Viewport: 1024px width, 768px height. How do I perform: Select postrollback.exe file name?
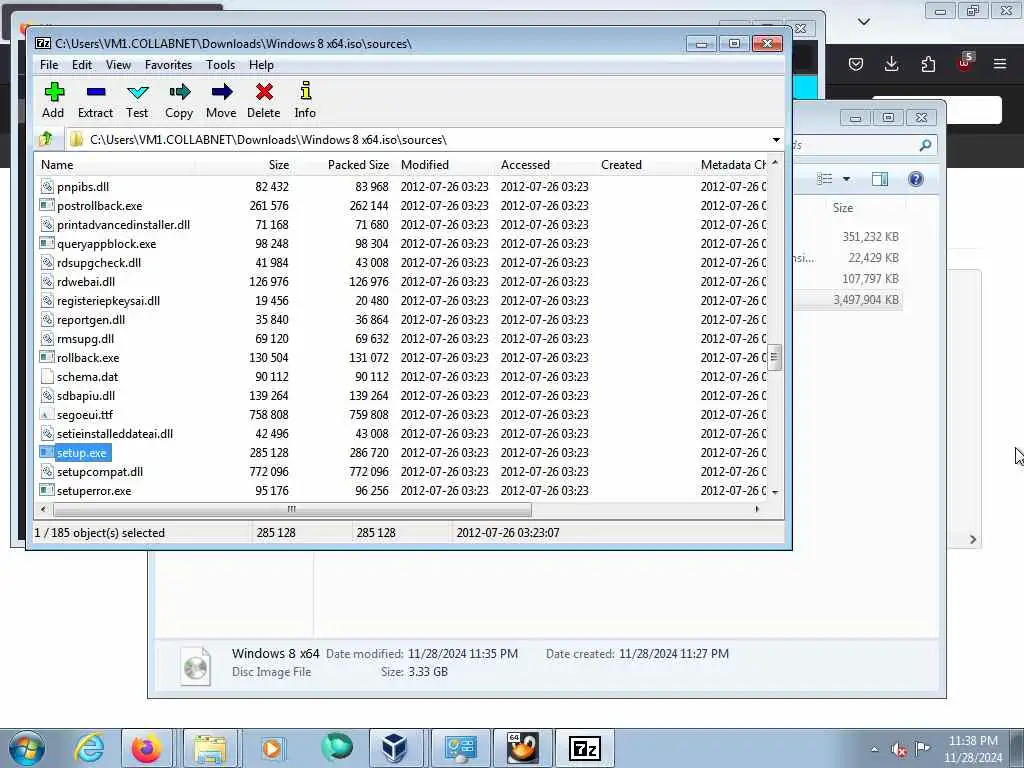[99, 206]
